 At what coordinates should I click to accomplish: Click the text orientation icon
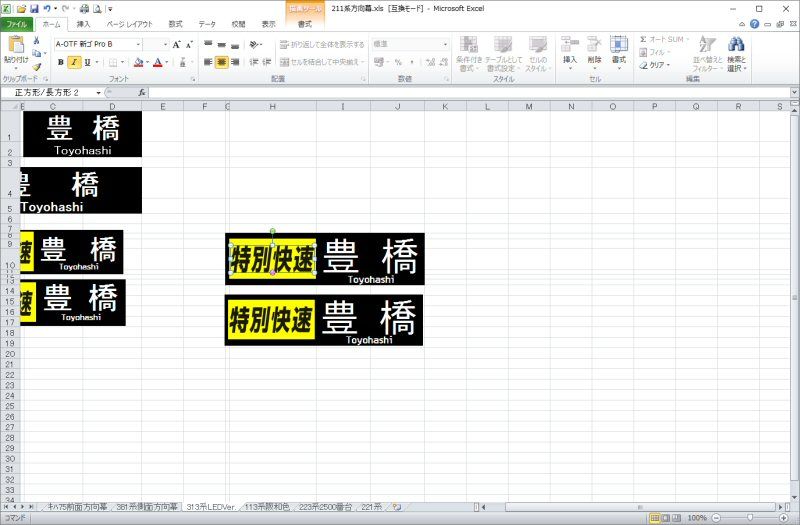click(254, 45)
